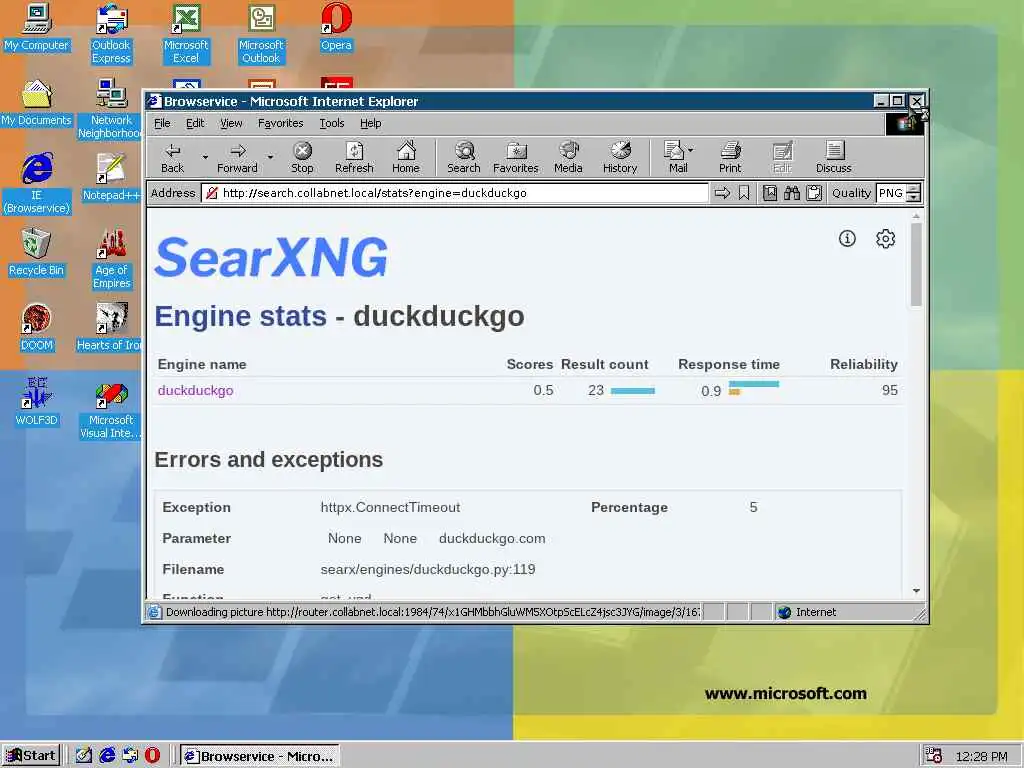Image resolution: width=1024 pixels, height=768 pixels.
Task: Click the Quality PNG field
Action: [x=891, y=193]
